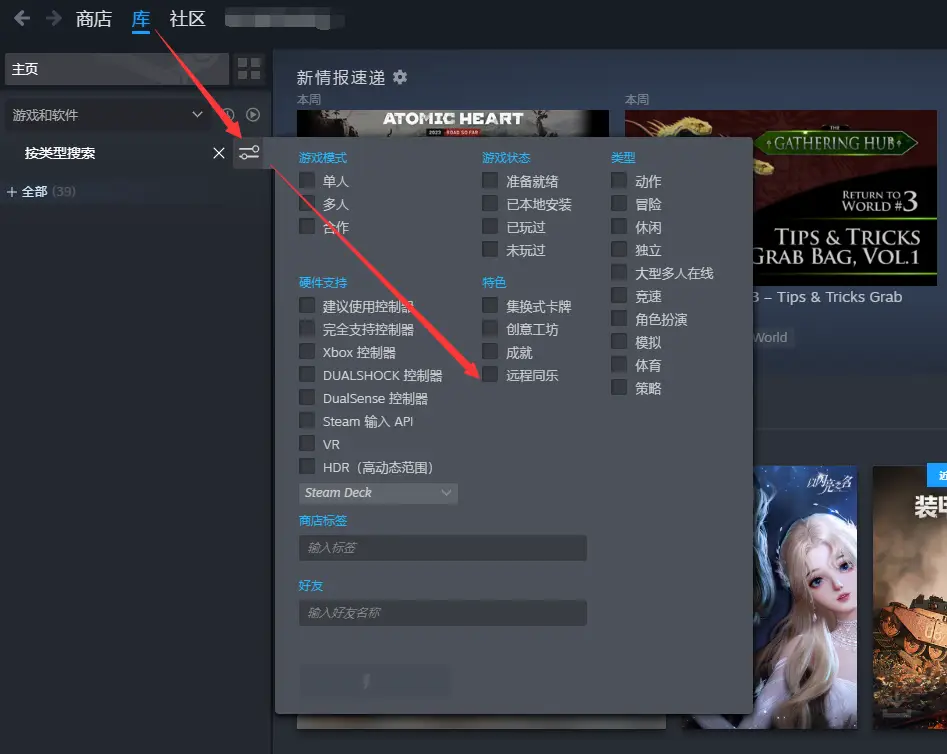Enable the 体育 genre filter

point(618,364)
